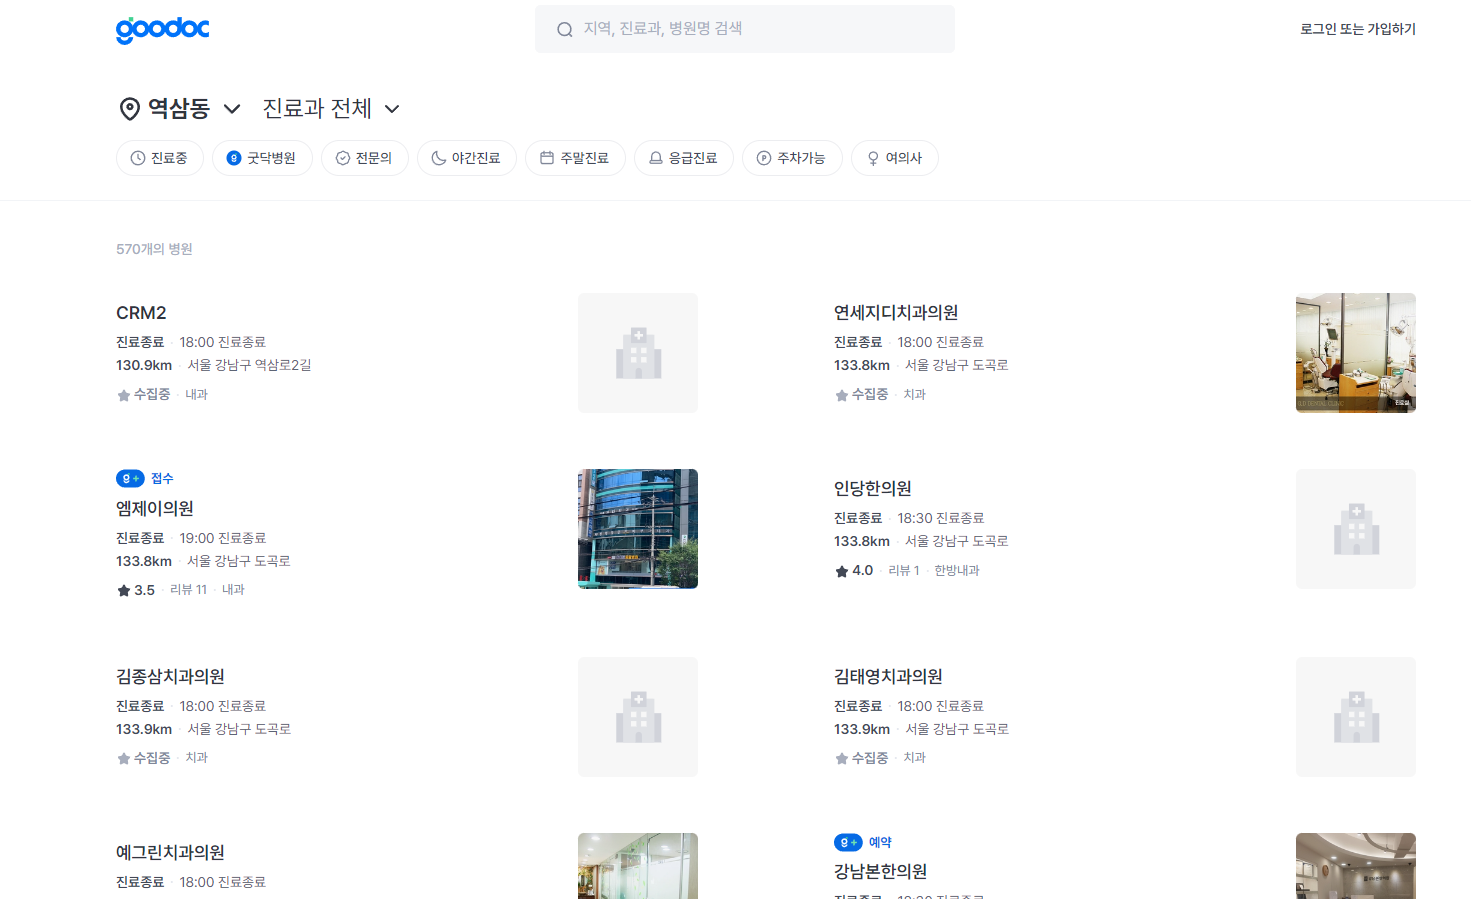Expand the 진료과 전체 department dropdown
Screen dimensions: 1471x899
pyautogui.click(x=331, y=108)
